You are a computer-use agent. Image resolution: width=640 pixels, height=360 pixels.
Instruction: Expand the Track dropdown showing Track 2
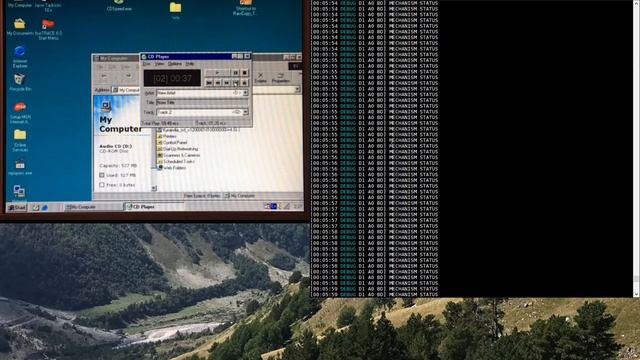(x=245, y=112)
